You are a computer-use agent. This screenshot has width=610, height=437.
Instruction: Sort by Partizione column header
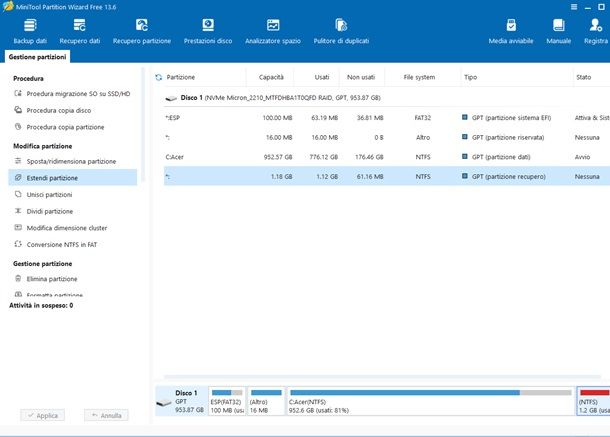tap(181, 77)
